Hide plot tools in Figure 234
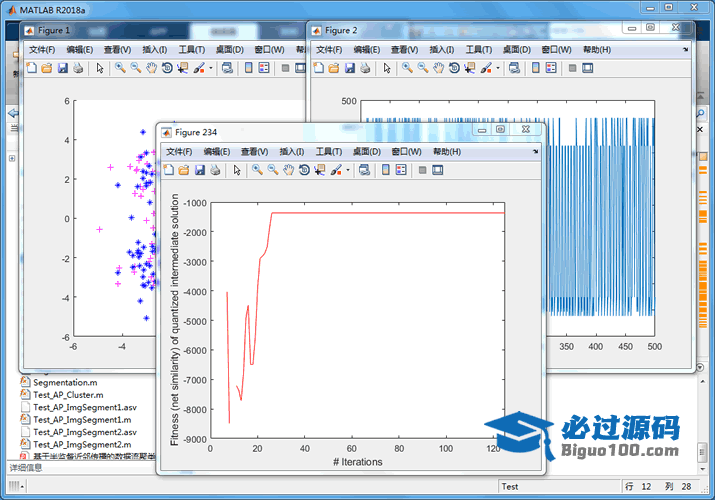The image size is (715, 500). pos(422,170)
